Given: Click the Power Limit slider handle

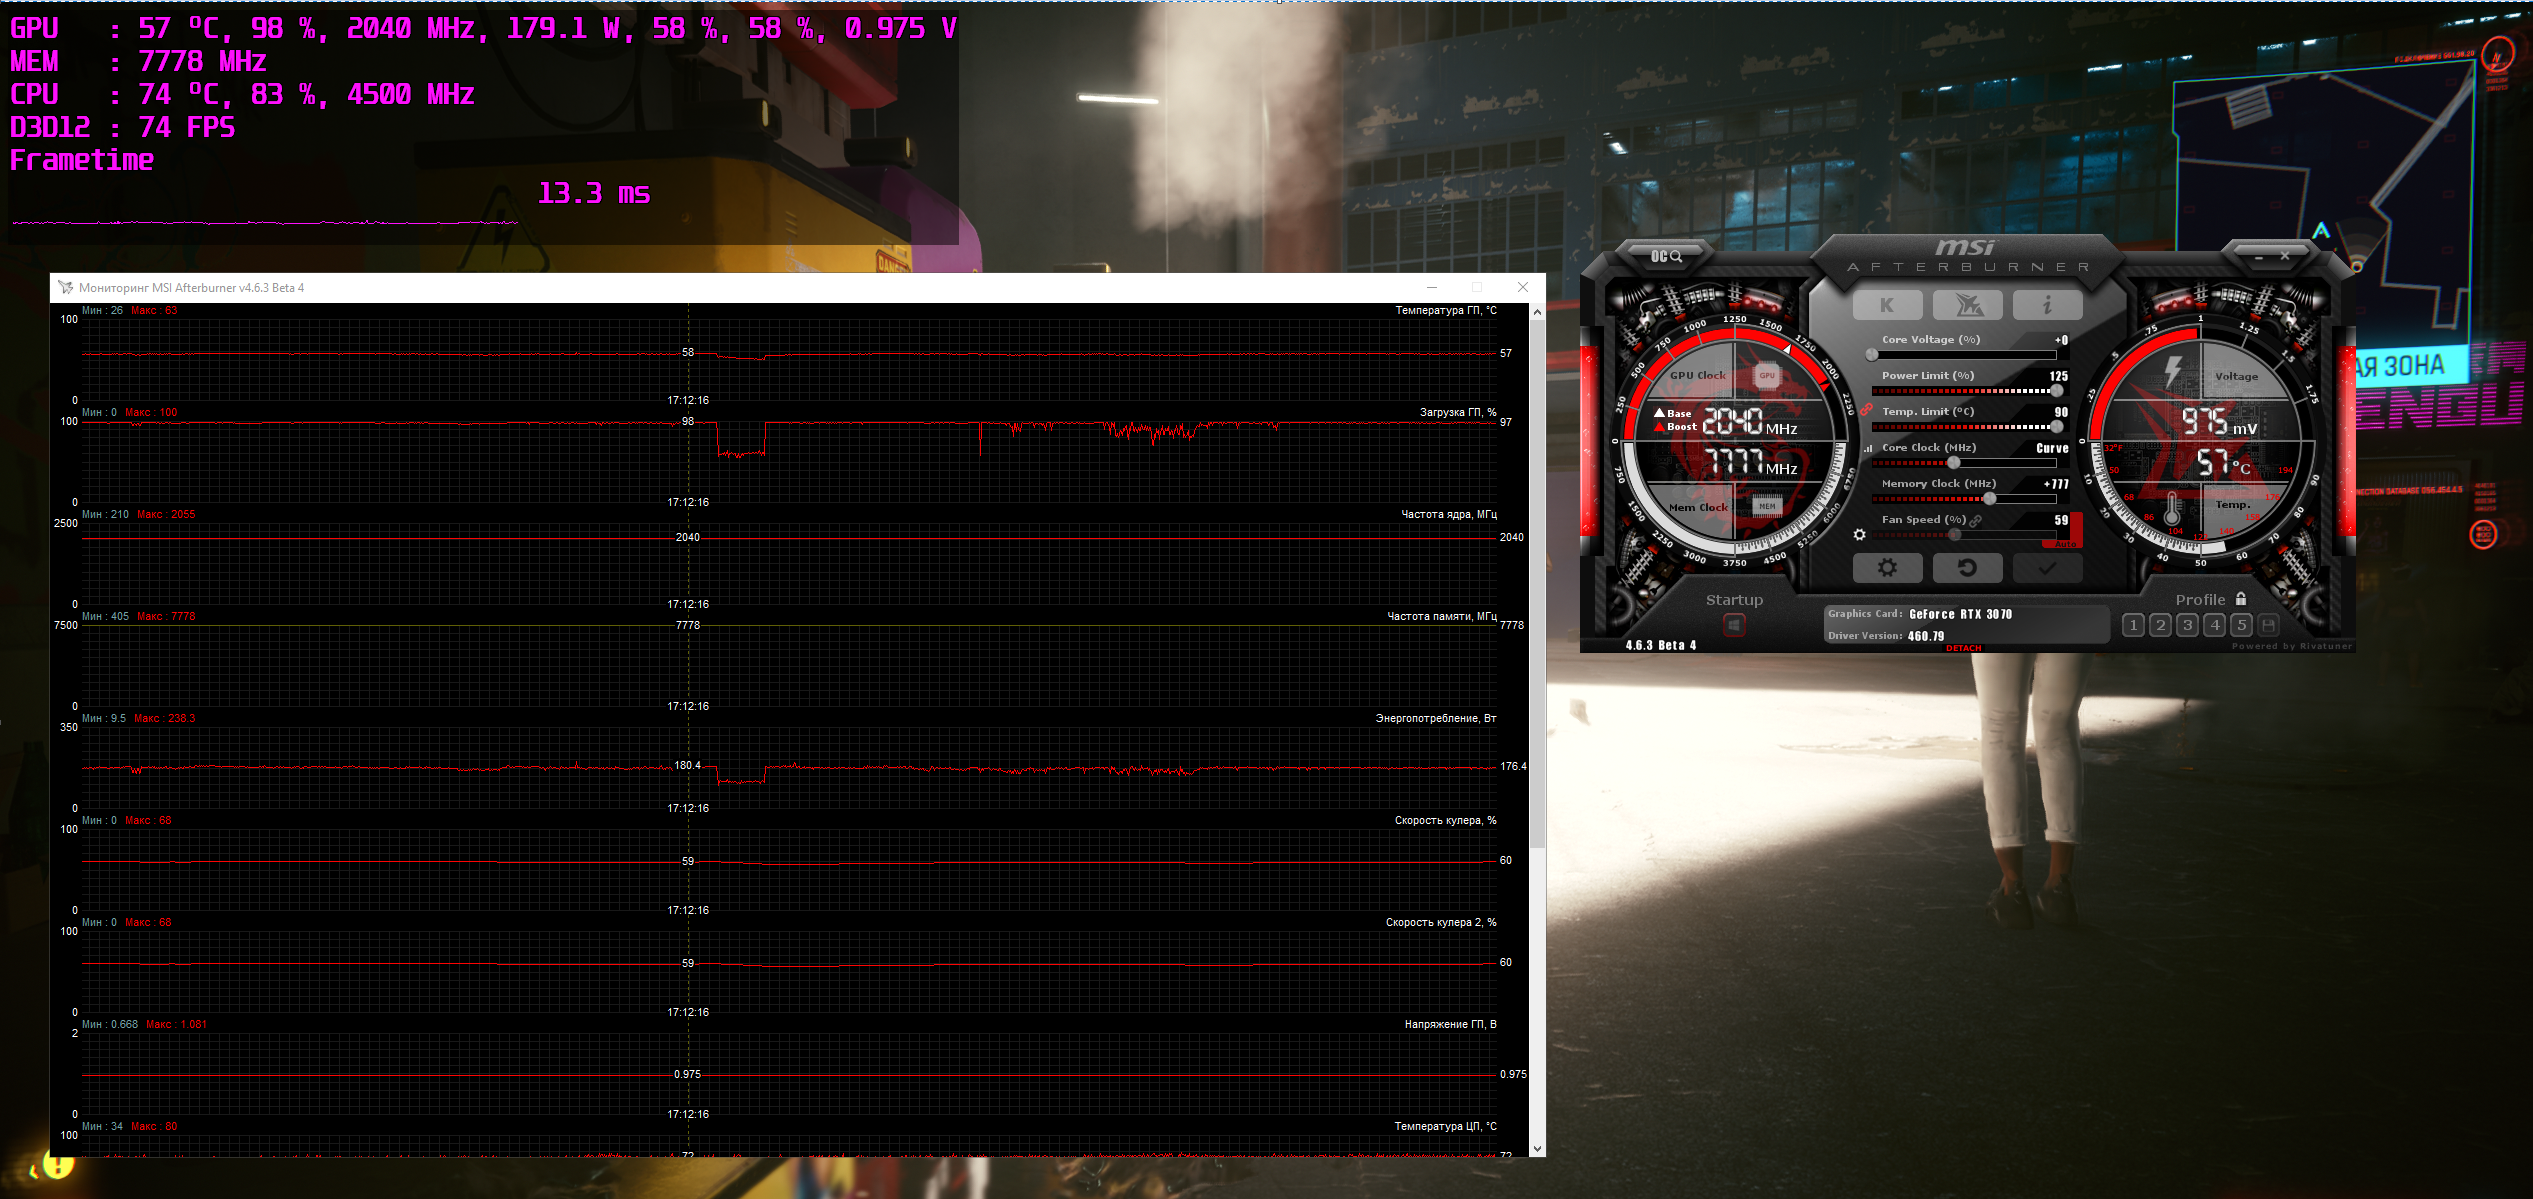Looking at the screenshot, I should tap(2056, 391).
